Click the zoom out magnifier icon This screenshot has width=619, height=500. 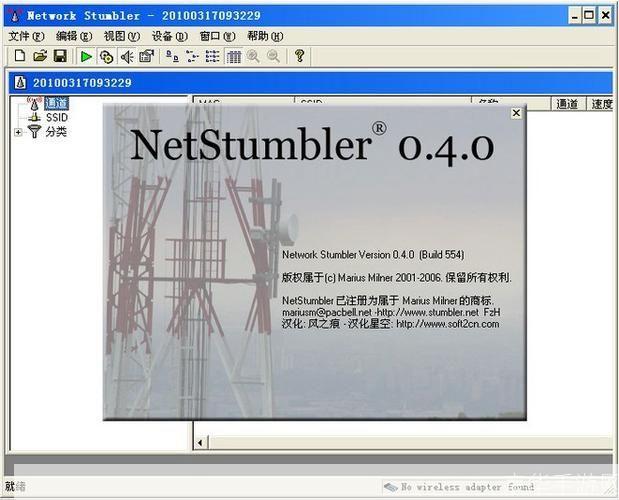273,56
